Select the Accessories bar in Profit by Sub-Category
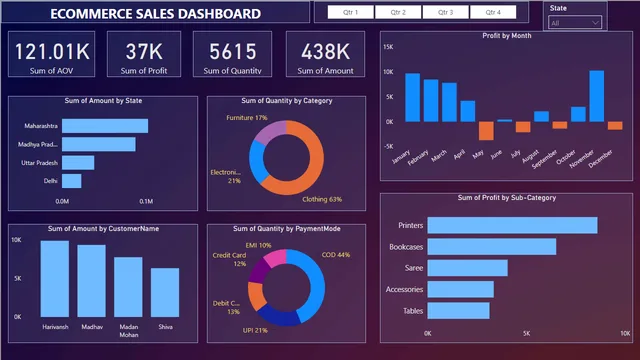This screenshot has height=360, width=640. coord(461,289)
